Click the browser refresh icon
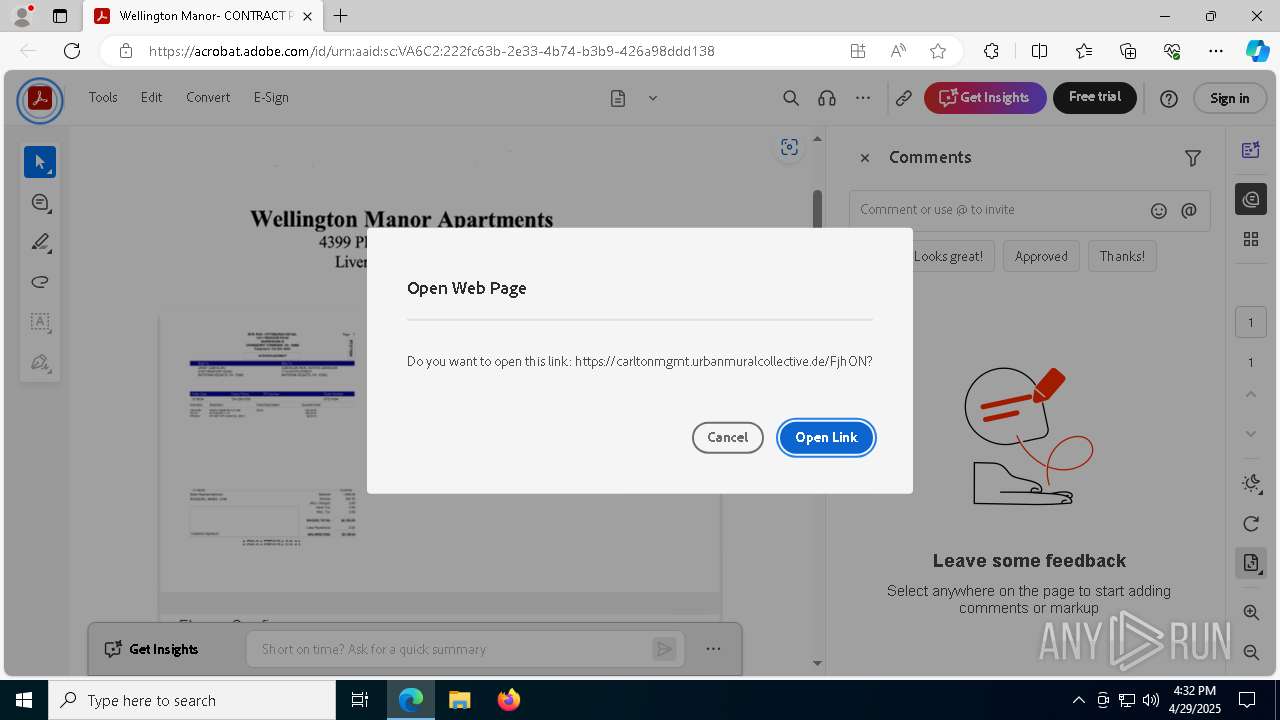Viewport: 1280px width, 720px height. [72, 51]
